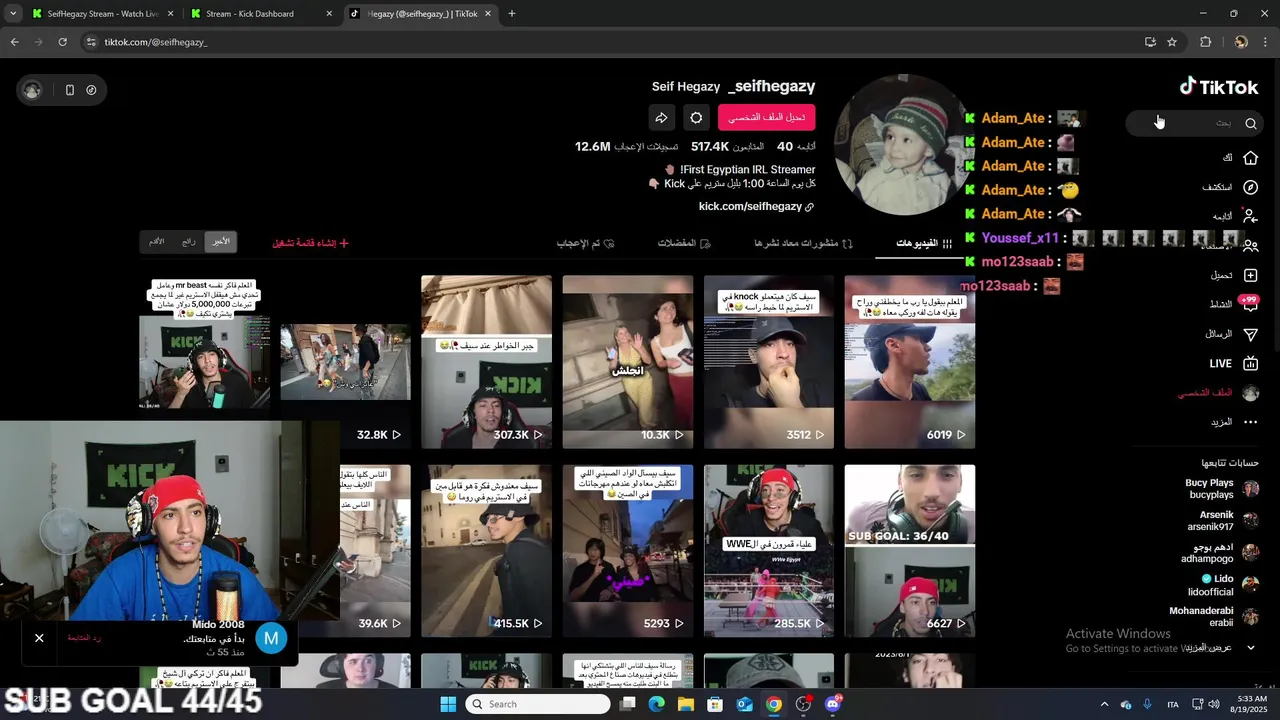Open Microsoft Edge from taskbar

pyautogui.click(x=656, y=704)
